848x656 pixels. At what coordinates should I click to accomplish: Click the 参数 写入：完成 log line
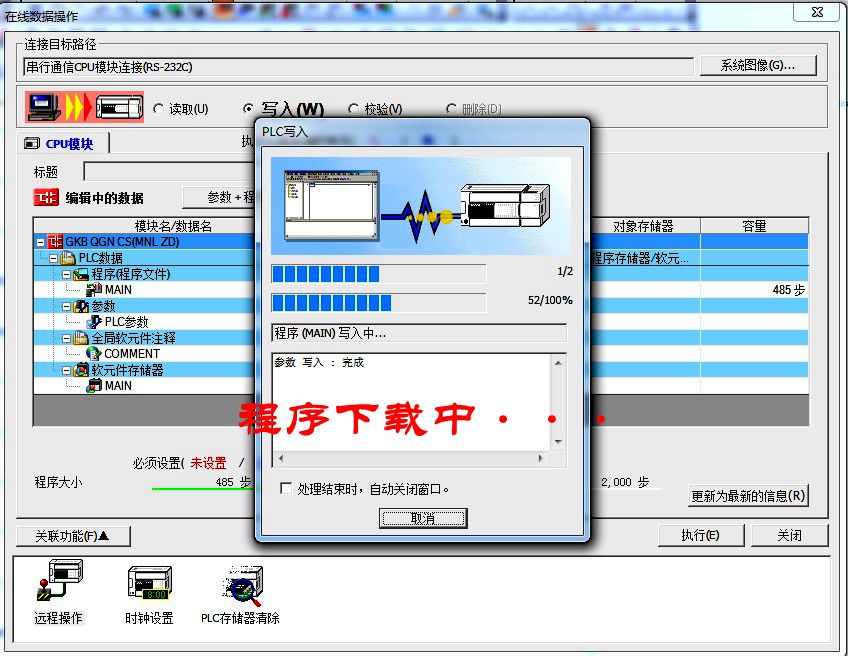pyautogui.click(x=319, y=362)
